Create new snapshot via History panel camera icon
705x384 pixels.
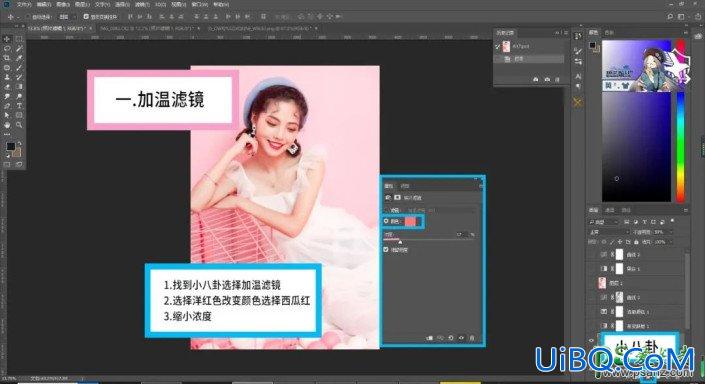click(547, 79)
